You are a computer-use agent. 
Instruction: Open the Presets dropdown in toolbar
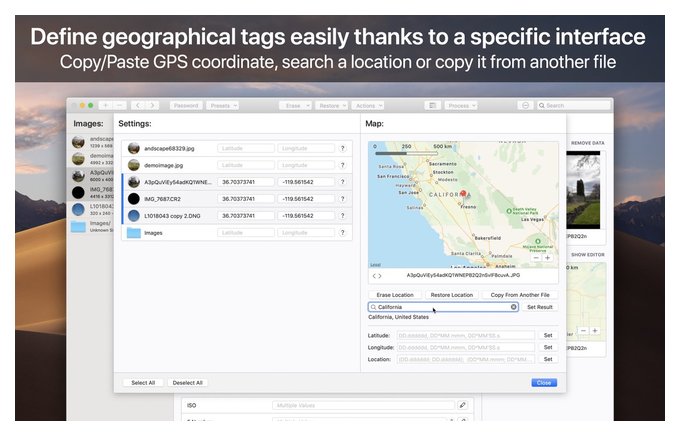[x=223, y=105]
